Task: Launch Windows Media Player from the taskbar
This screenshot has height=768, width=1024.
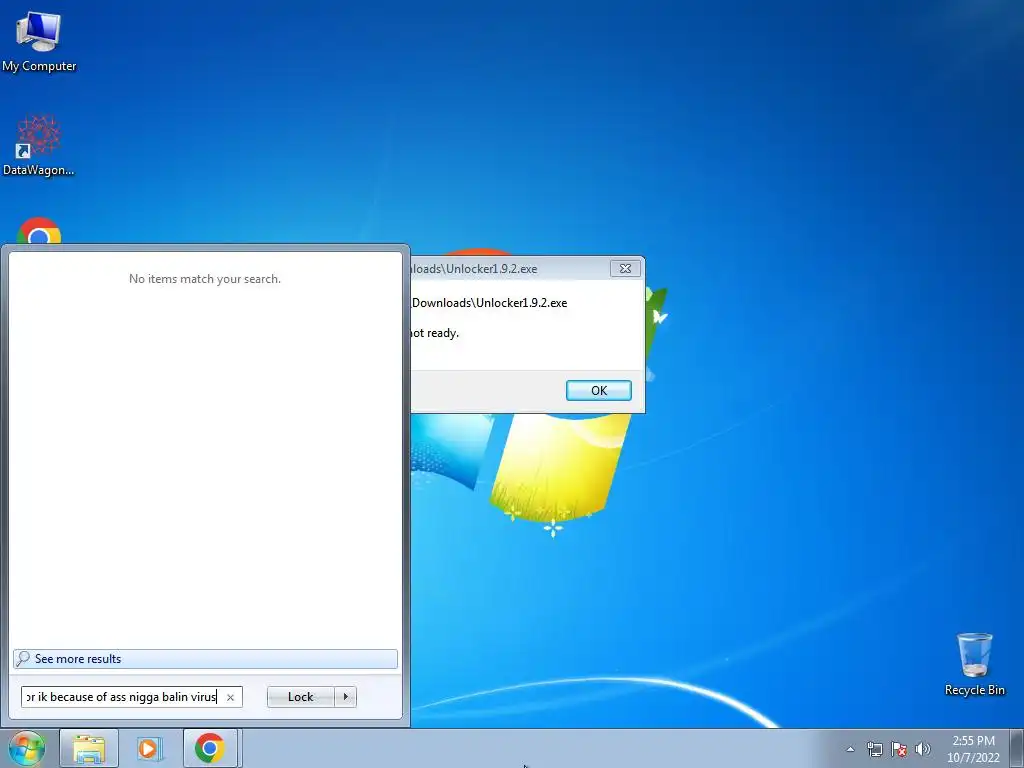Action: tap(149, 748)
